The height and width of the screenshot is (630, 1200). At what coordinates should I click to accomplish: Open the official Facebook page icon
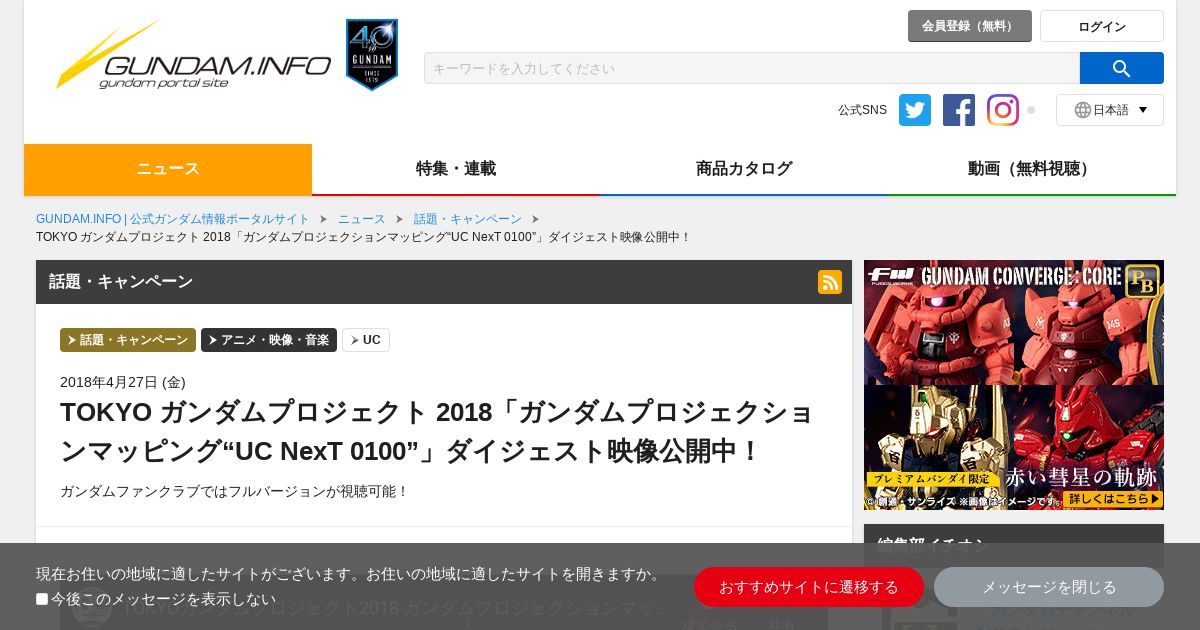(959, 110)
